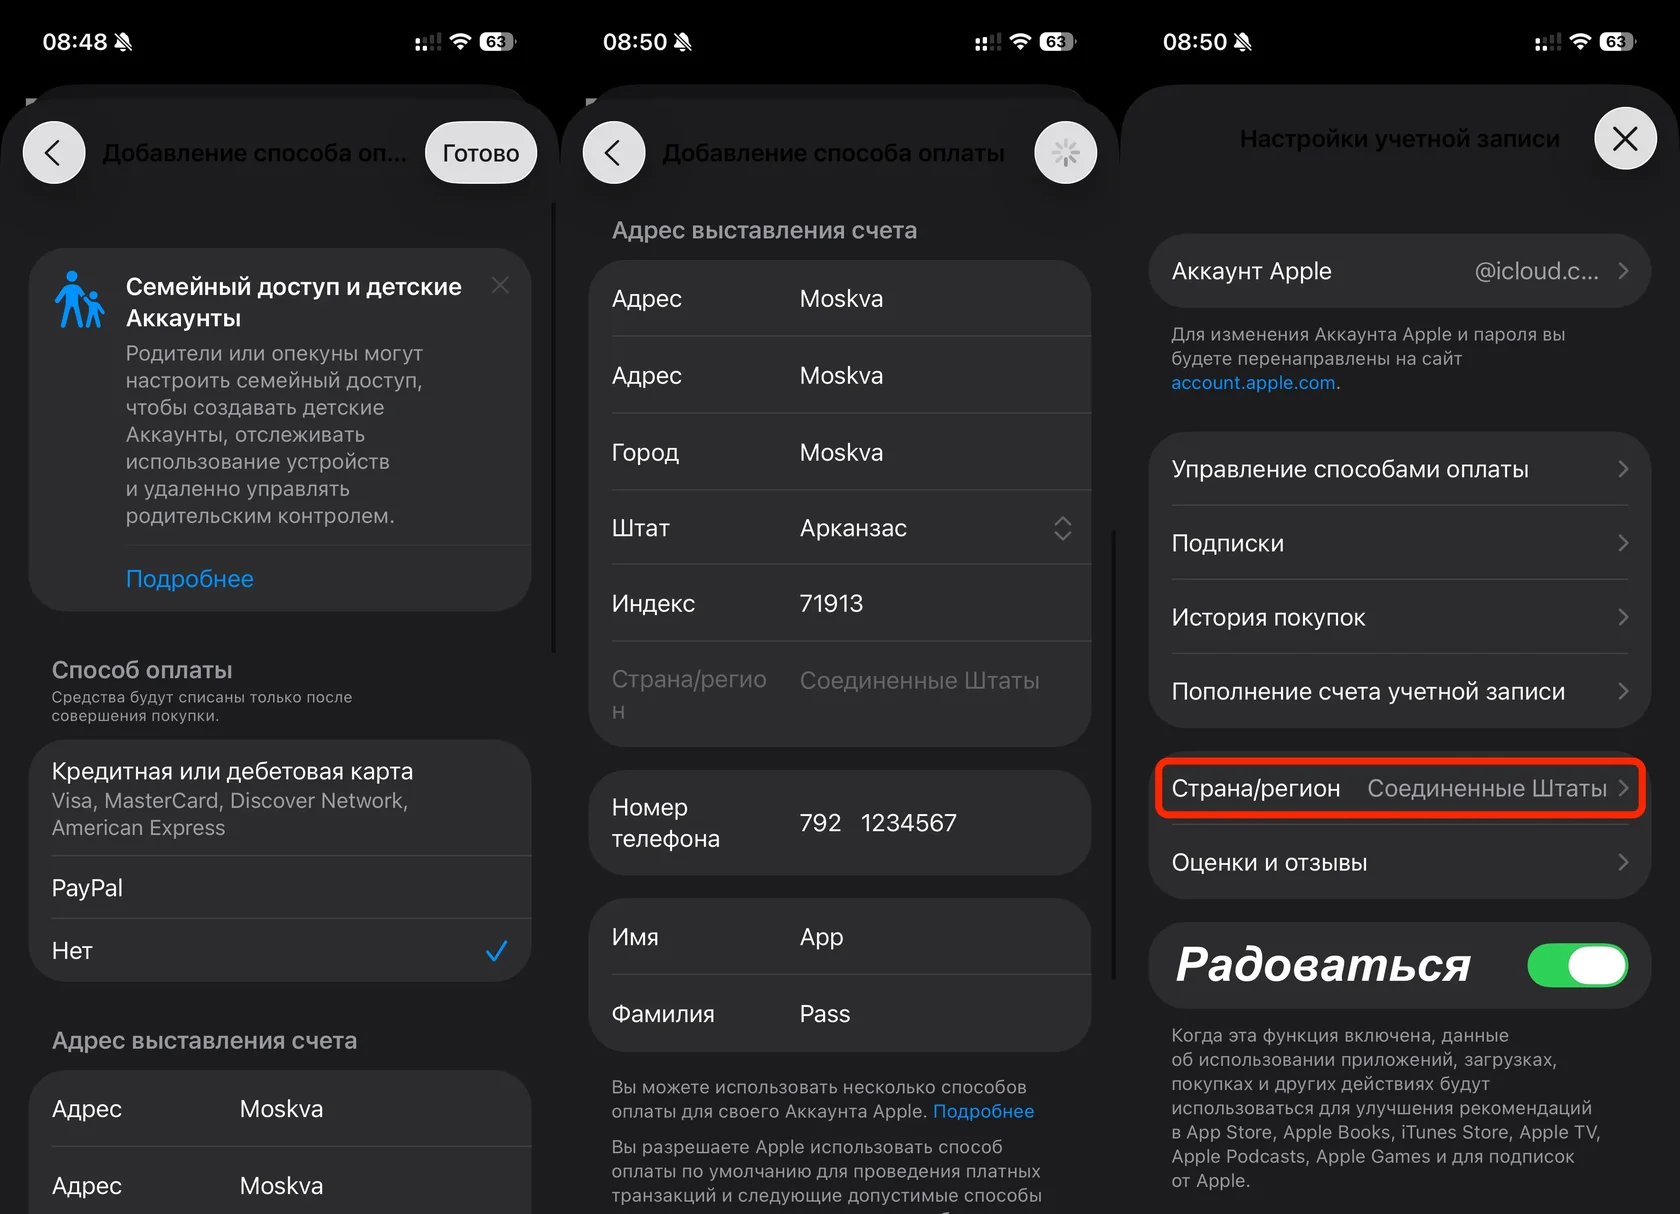The height and width of the screenshot is (1214, 1680).
Task: Tap back arrow on first payment screen
Action: pyautogui.click(x=54, y=153)
